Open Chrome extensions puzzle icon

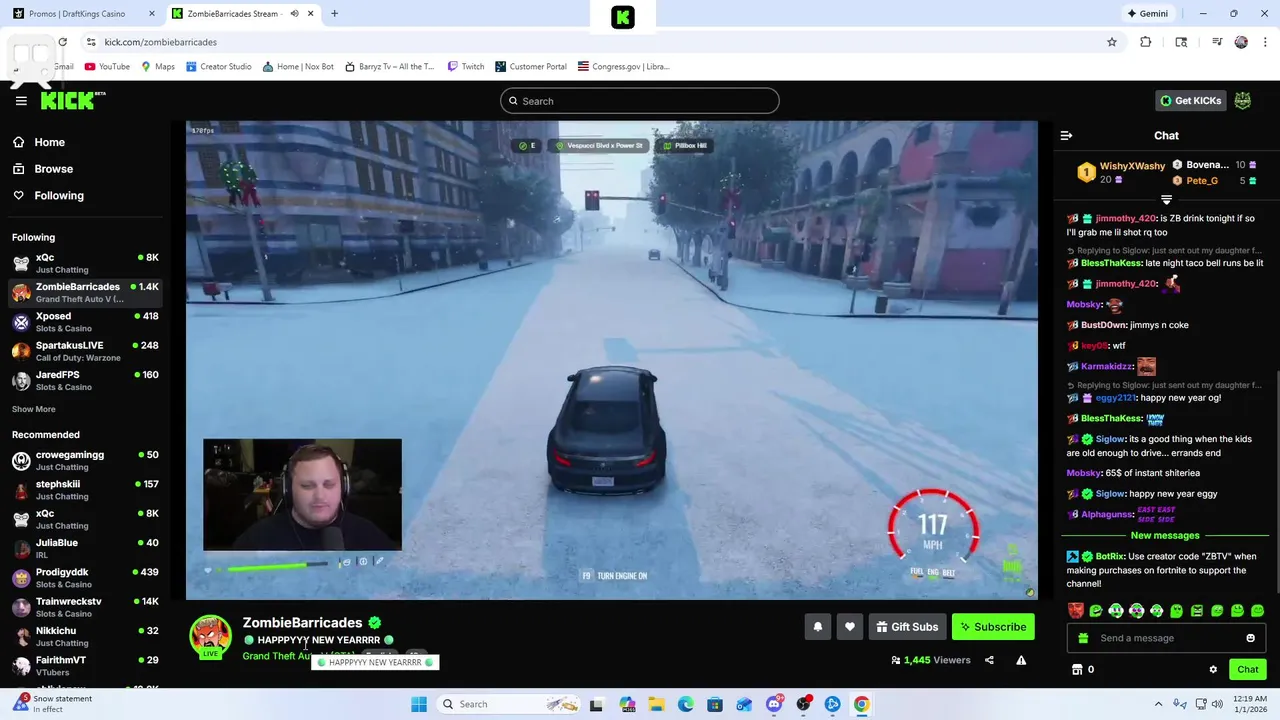[1146, 42]
